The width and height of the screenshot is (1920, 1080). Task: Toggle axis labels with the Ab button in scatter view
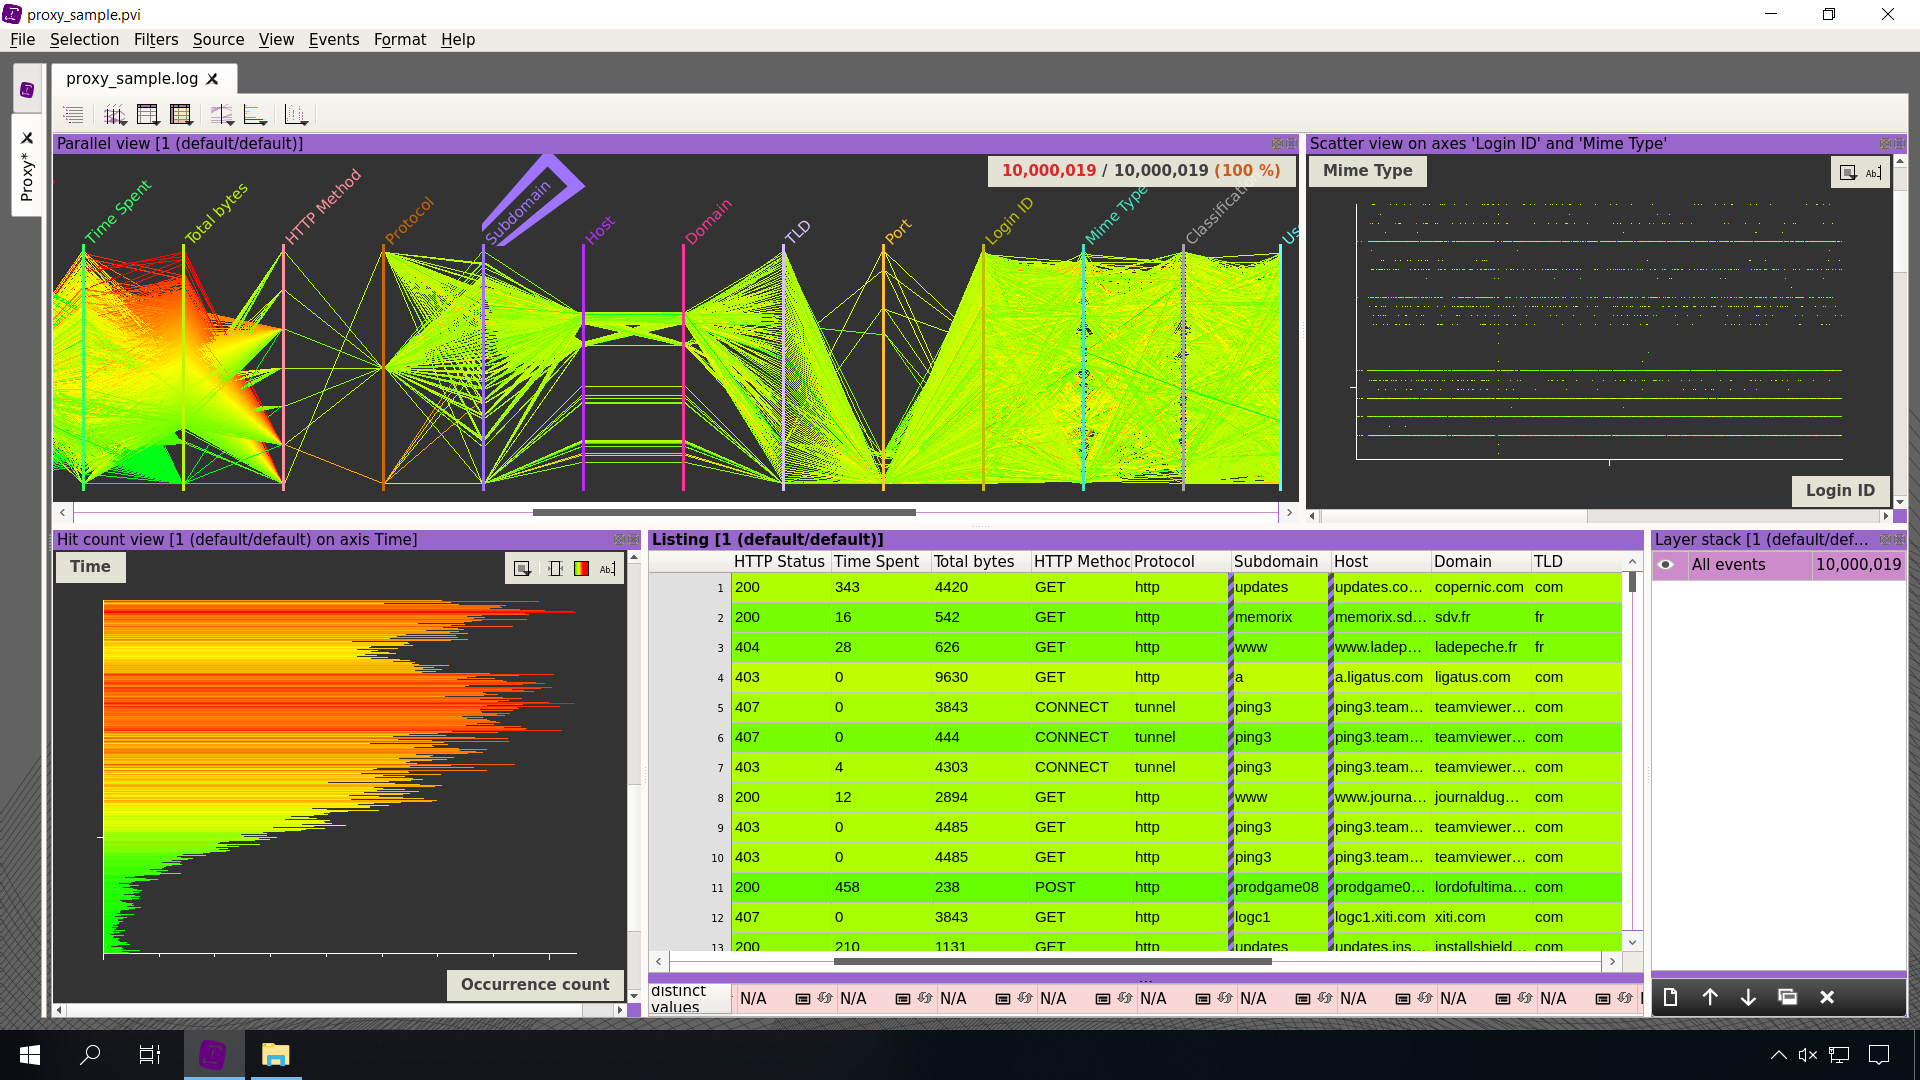click(1872, 172)
